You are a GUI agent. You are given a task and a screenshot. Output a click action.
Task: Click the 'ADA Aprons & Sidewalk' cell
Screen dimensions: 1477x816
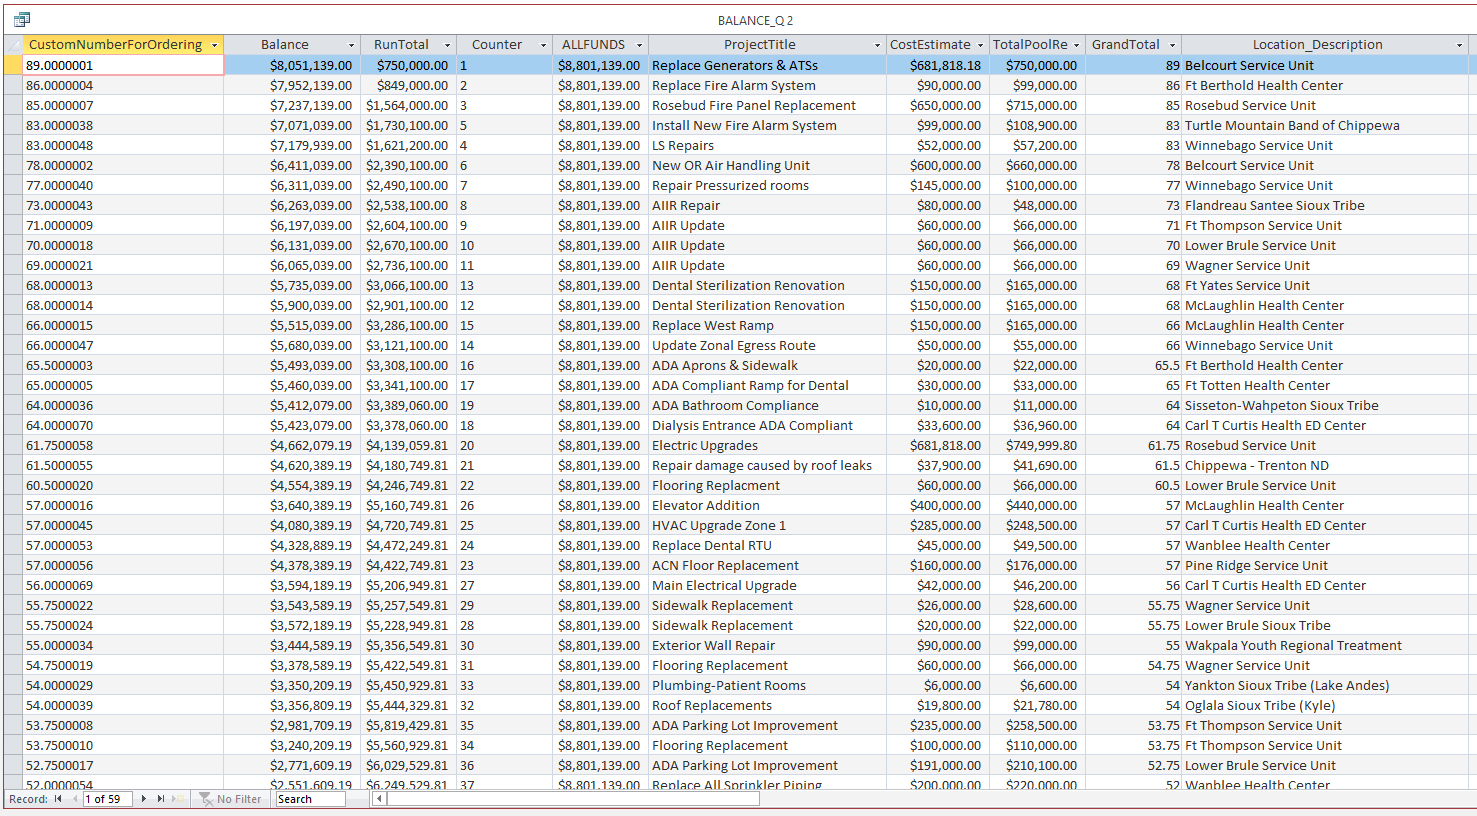pyautogui.click(x=767, y=365)
